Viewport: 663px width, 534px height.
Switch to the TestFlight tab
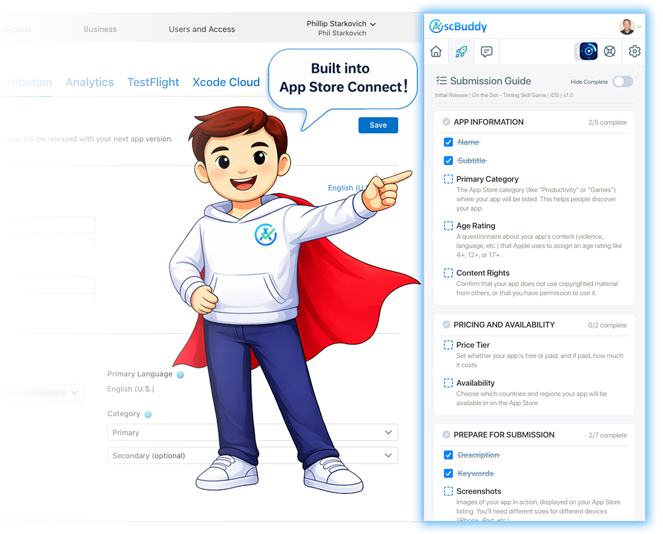click(x=153, y=82)
